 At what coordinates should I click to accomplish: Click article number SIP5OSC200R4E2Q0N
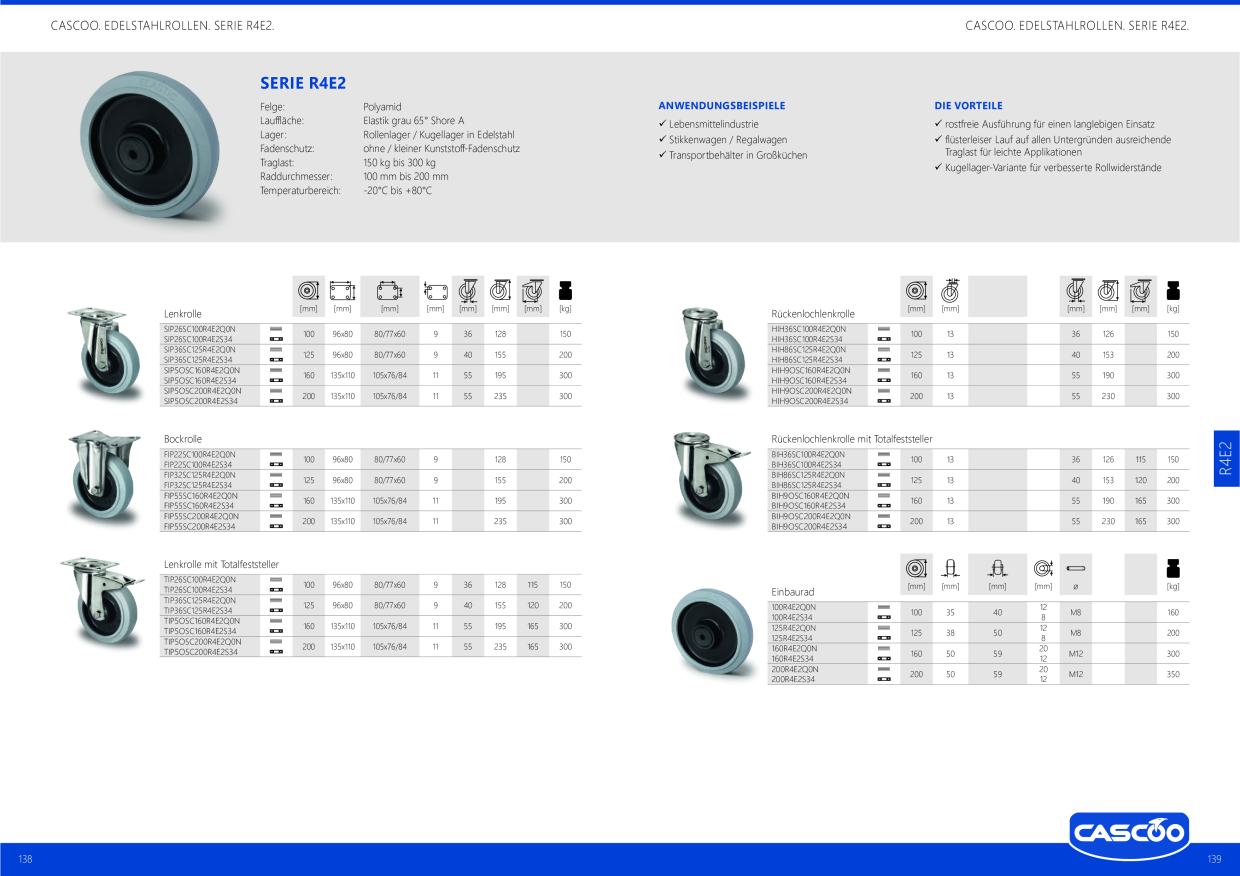tap(202, 391)
